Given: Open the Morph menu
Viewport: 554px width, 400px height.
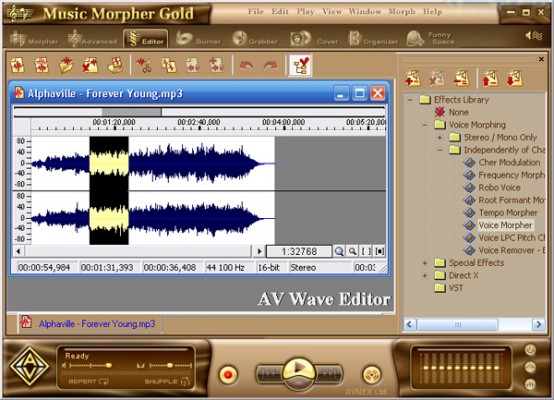Looking at the screenshot, I should [x=402, y=12].
